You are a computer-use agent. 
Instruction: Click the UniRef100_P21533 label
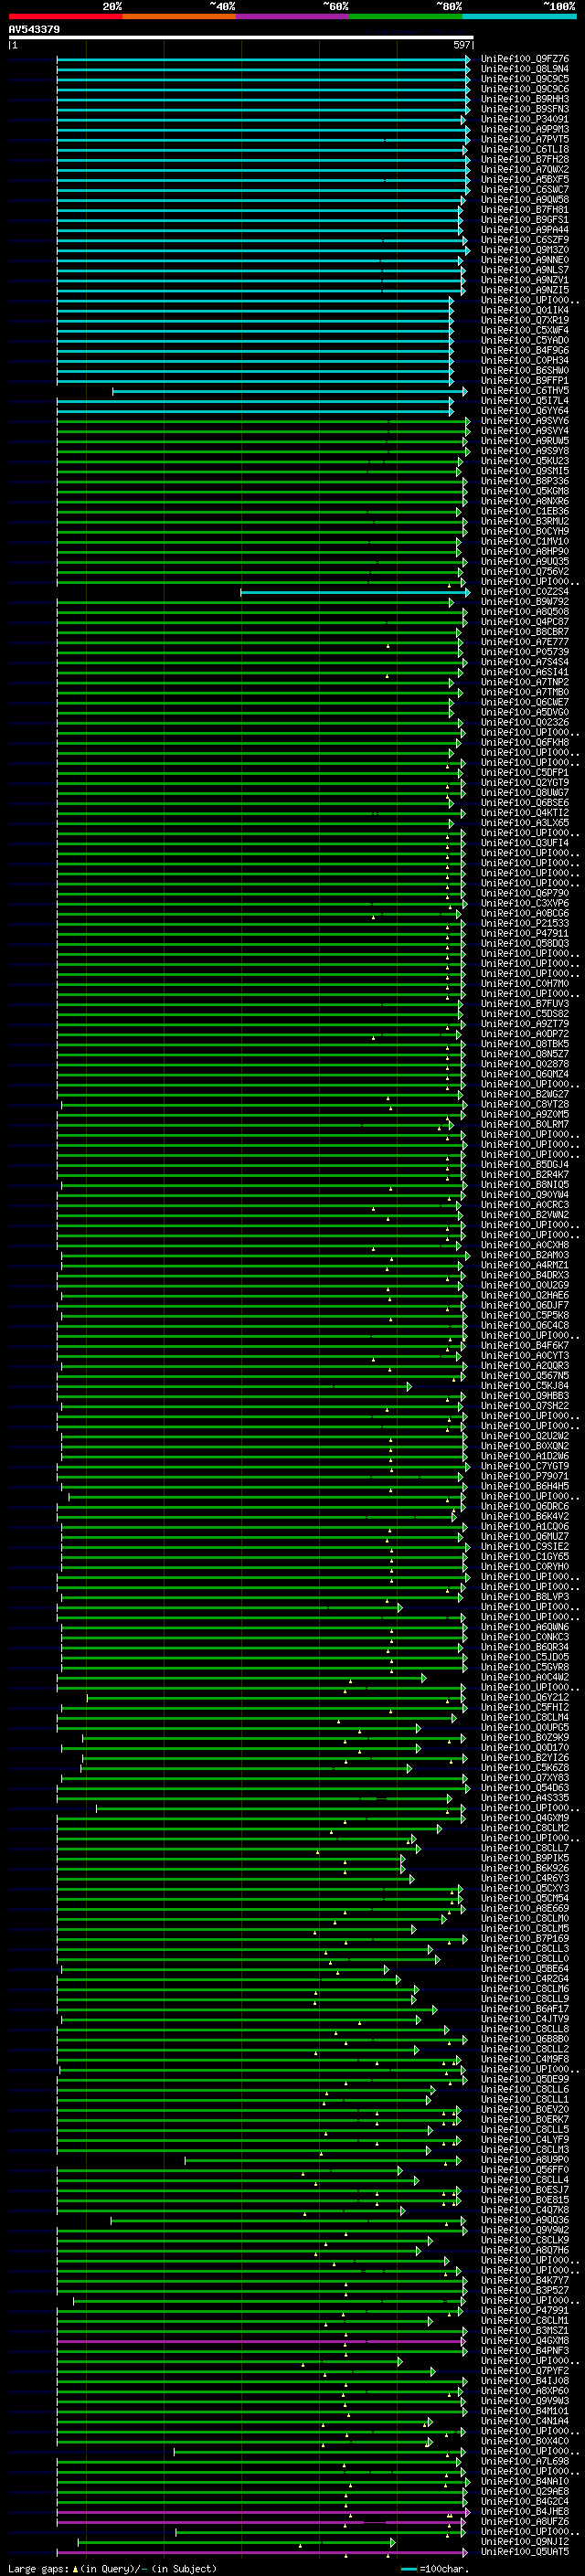(x=525, y=924)
